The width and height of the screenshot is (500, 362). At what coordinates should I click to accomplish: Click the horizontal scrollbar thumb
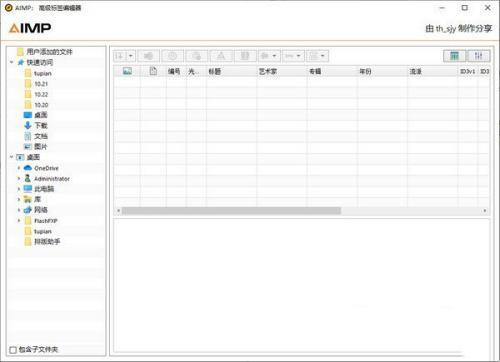tap(231, 211)
